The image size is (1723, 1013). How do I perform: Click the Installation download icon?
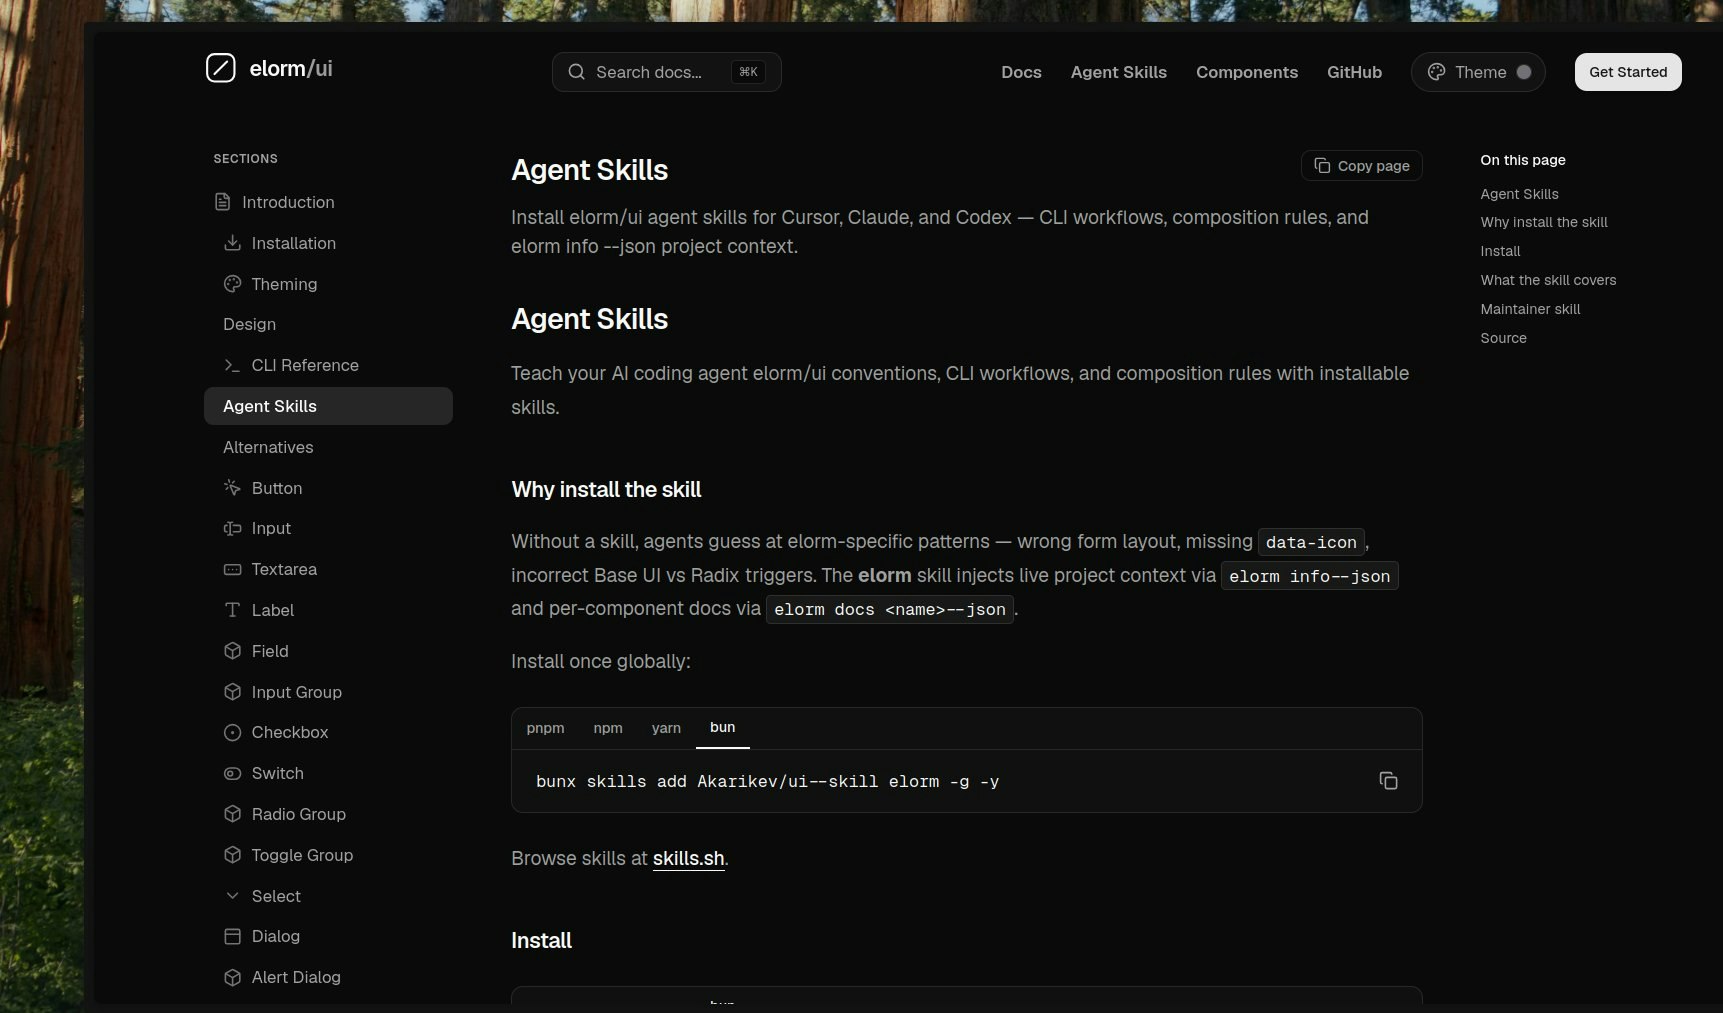pos(232,243)
